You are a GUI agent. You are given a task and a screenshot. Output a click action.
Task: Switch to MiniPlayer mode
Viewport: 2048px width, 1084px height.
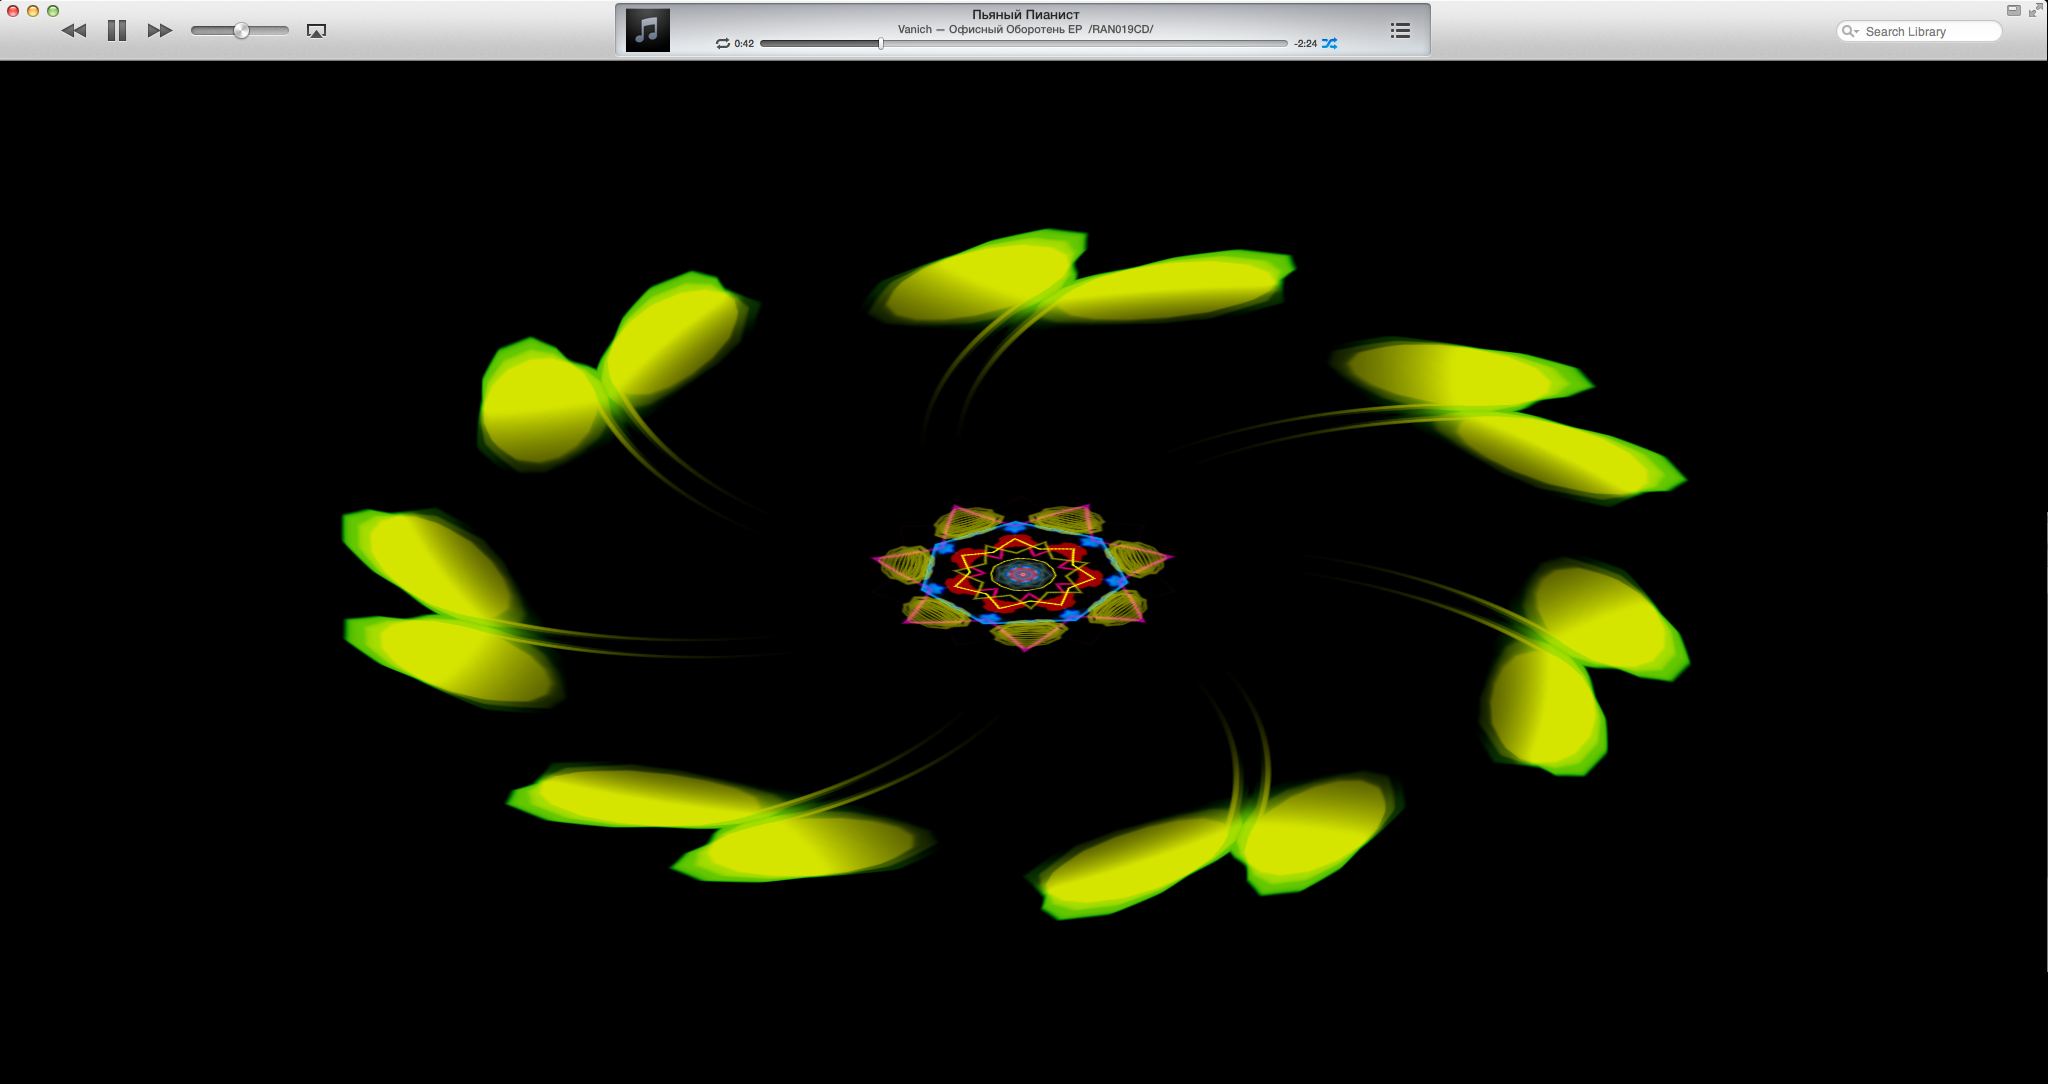pyautogui.click(x=2016, y=8)
